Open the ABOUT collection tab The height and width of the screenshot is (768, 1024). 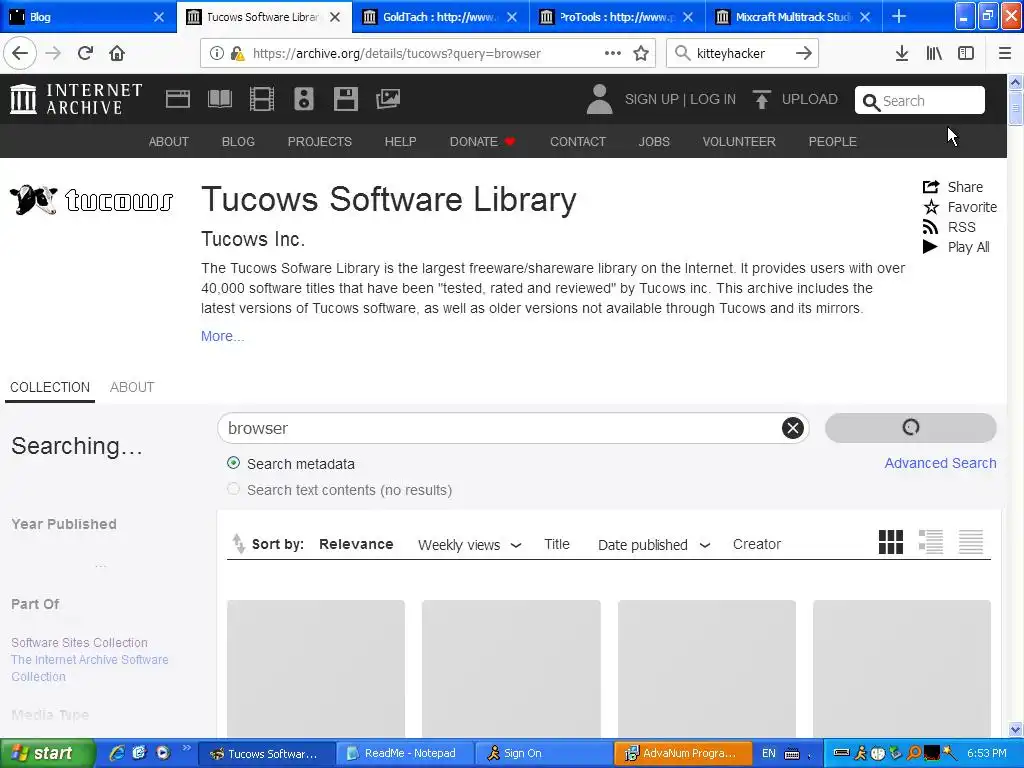tap(132, 387)
